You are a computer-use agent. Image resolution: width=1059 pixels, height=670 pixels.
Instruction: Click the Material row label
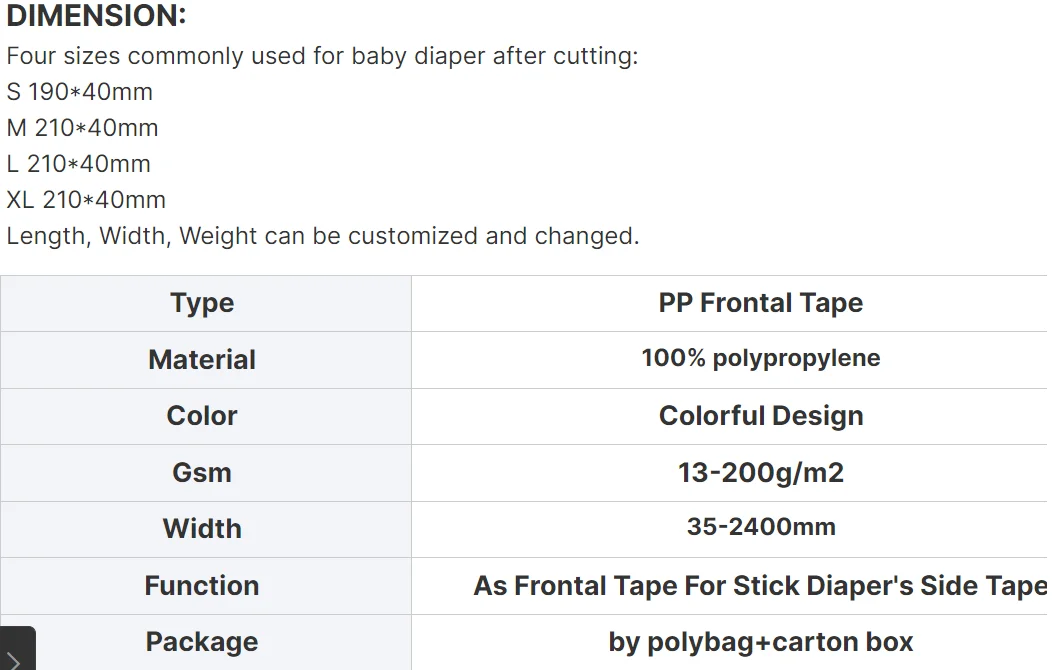click(x=202, y=360)
